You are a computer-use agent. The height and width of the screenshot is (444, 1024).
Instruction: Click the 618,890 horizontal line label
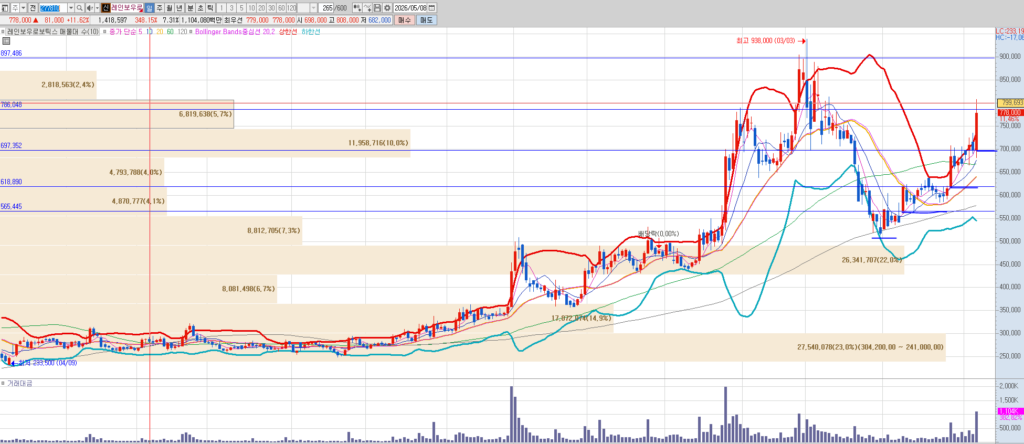coord(12,182)
